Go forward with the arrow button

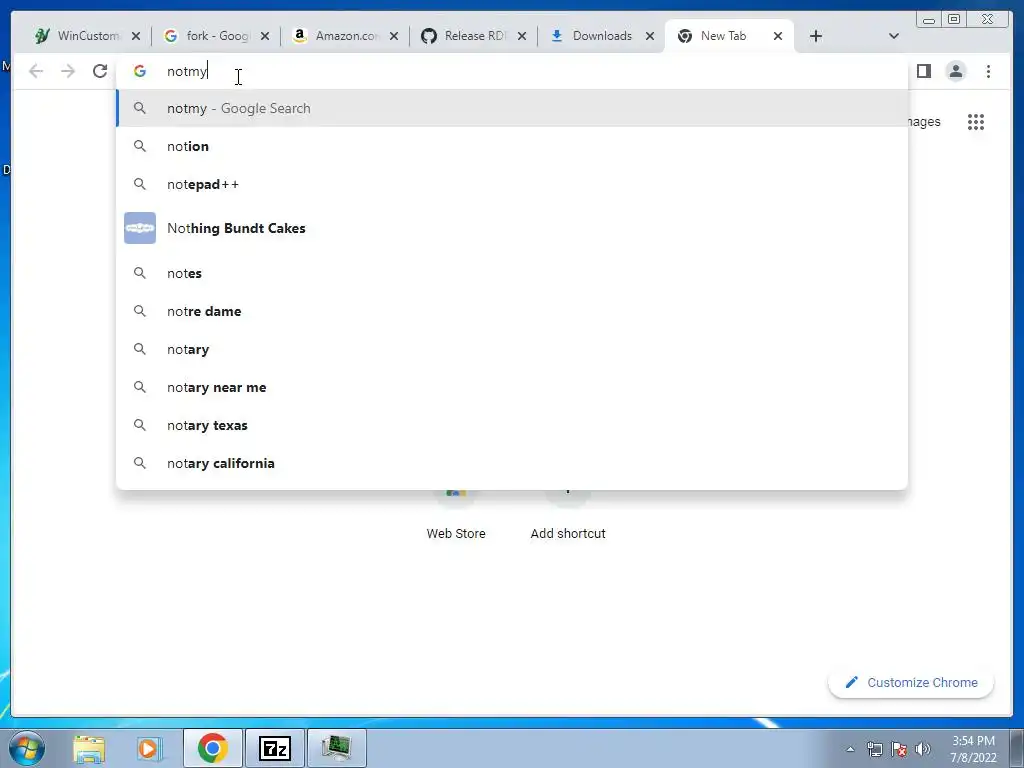[68, 71]
